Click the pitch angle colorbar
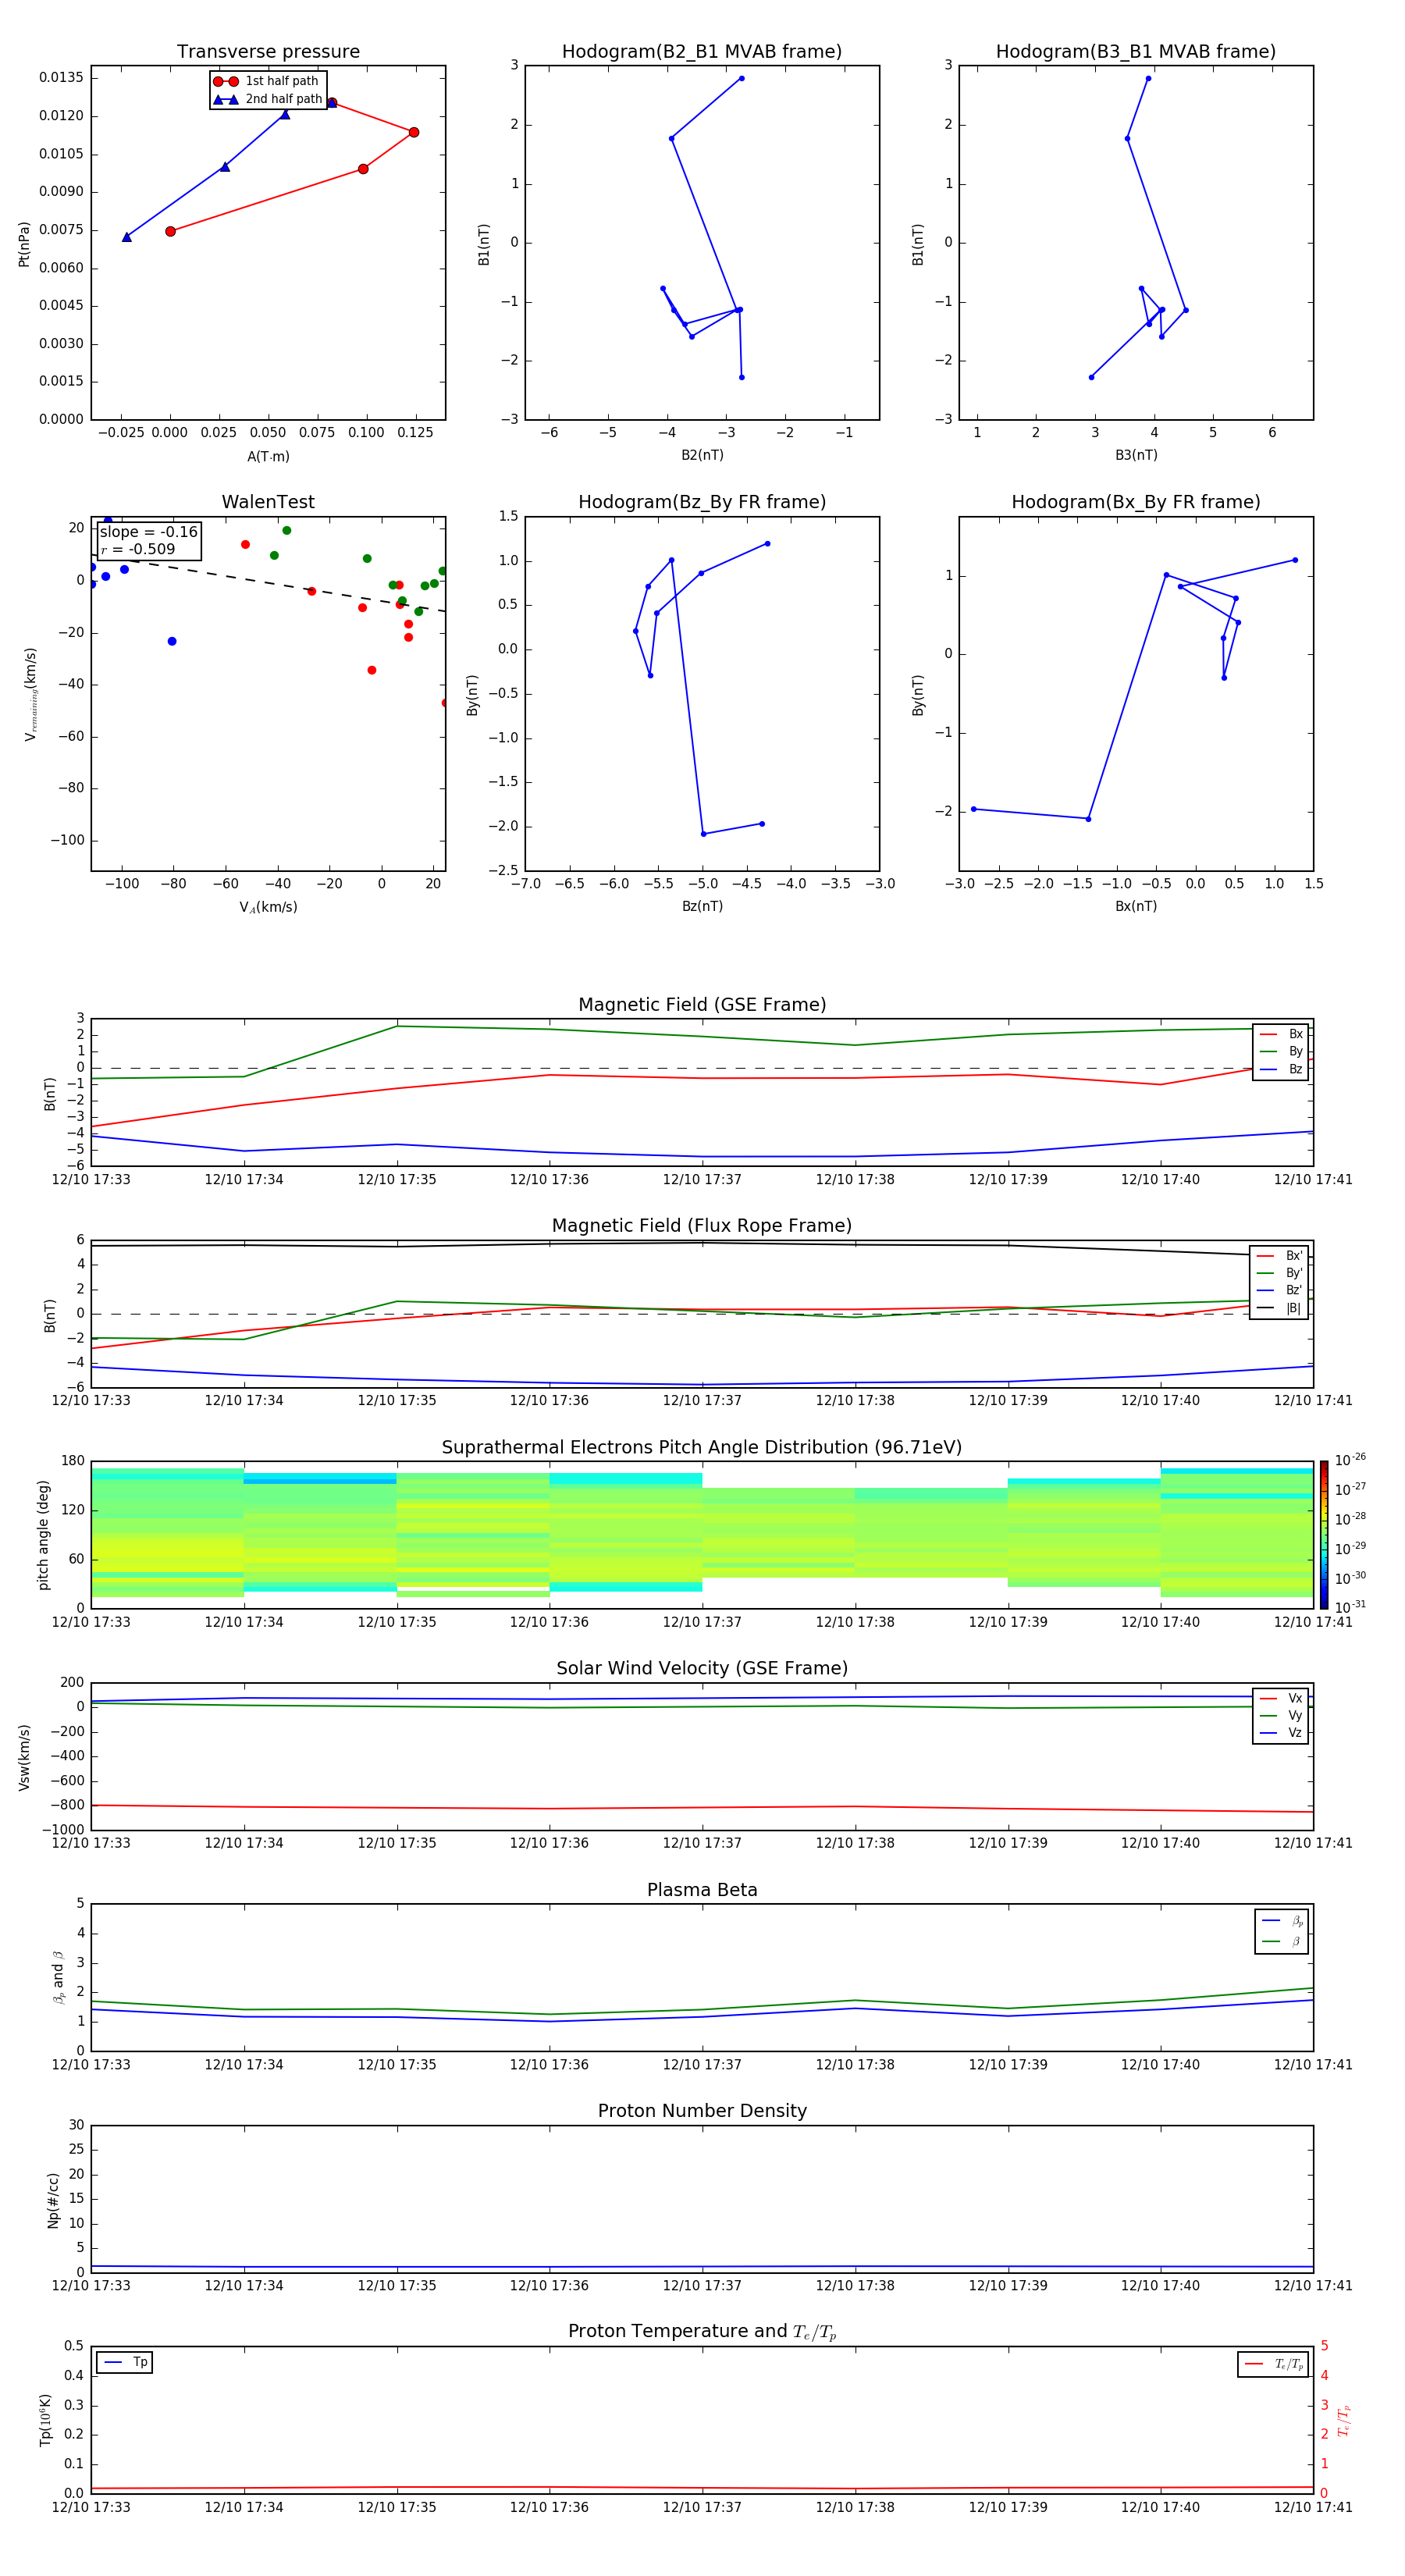Screen dimensions: 1405x2576 click(1324, 1535)
